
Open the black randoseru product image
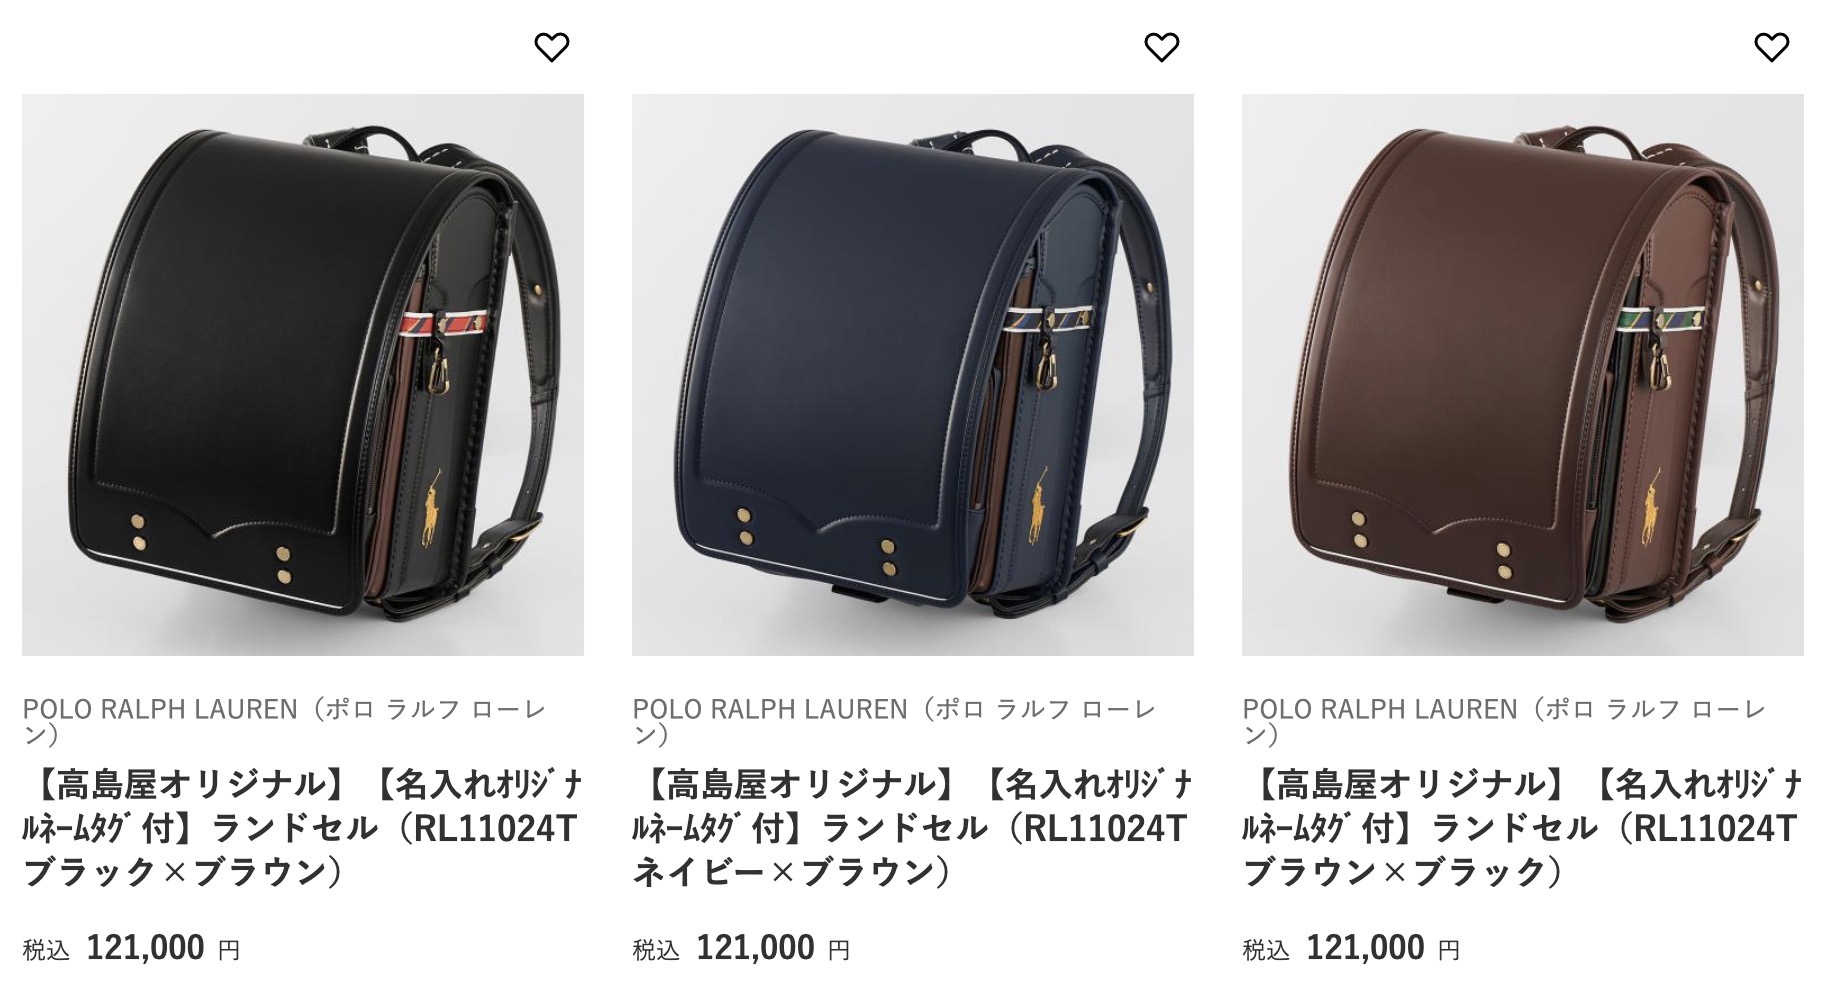click(x=303, y=375)
